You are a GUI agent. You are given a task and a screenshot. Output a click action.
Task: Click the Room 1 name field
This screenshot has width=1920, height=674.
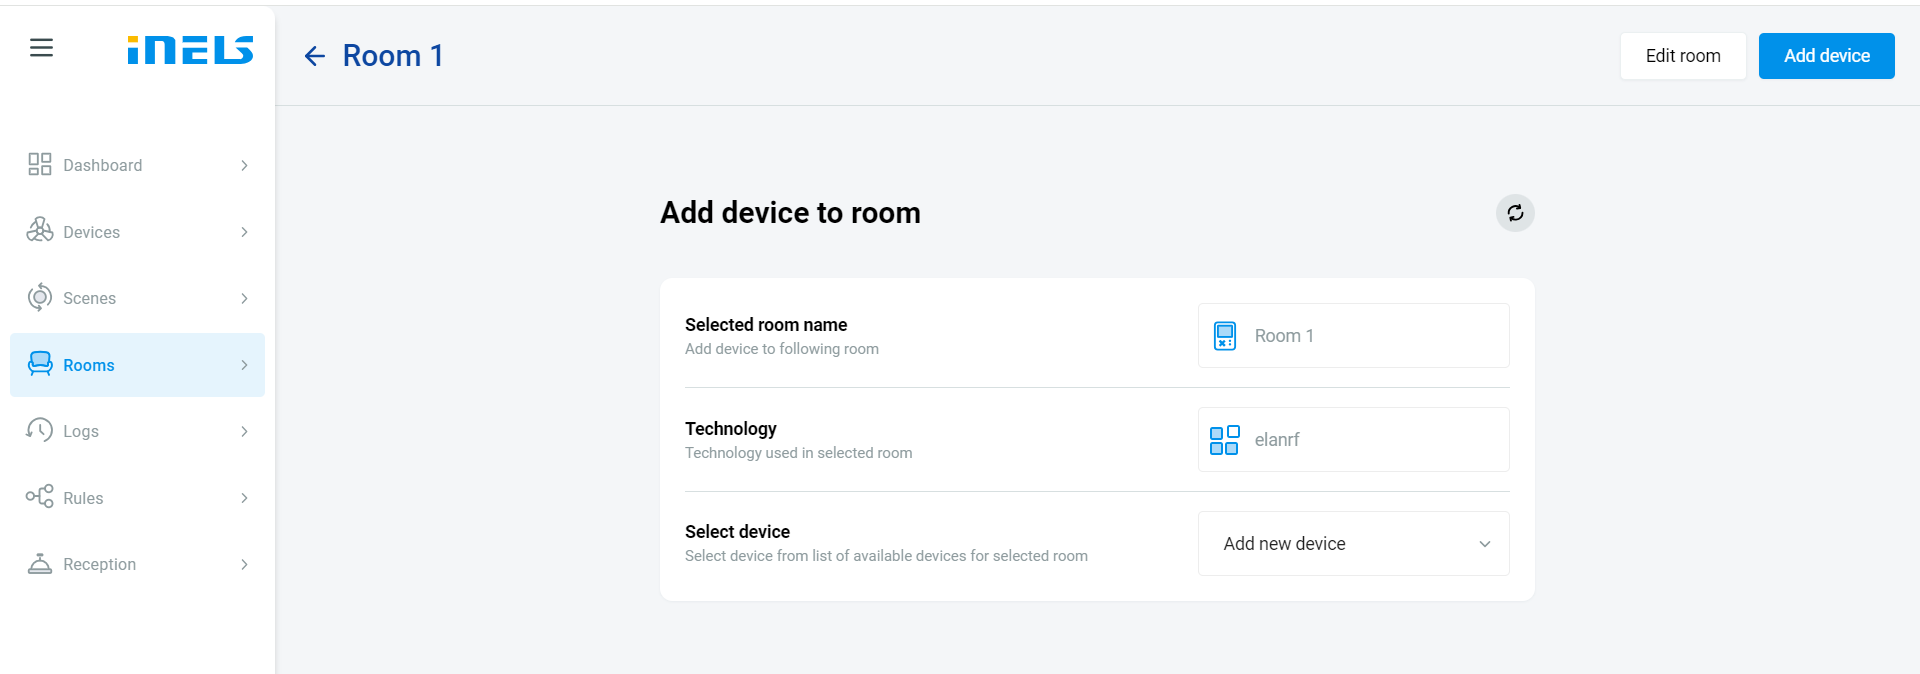point(1353,336)
